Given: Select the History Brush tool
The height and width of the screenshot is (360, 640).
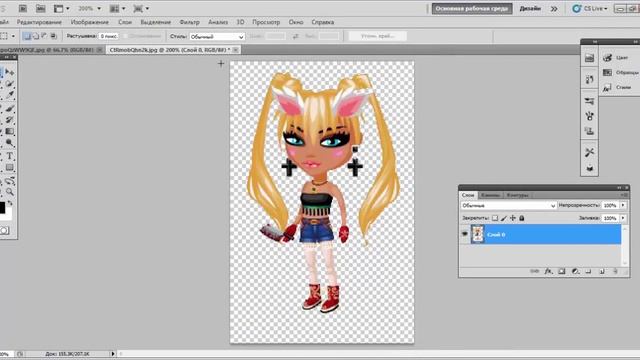Looking at the screenshot, I should (9, 120).
